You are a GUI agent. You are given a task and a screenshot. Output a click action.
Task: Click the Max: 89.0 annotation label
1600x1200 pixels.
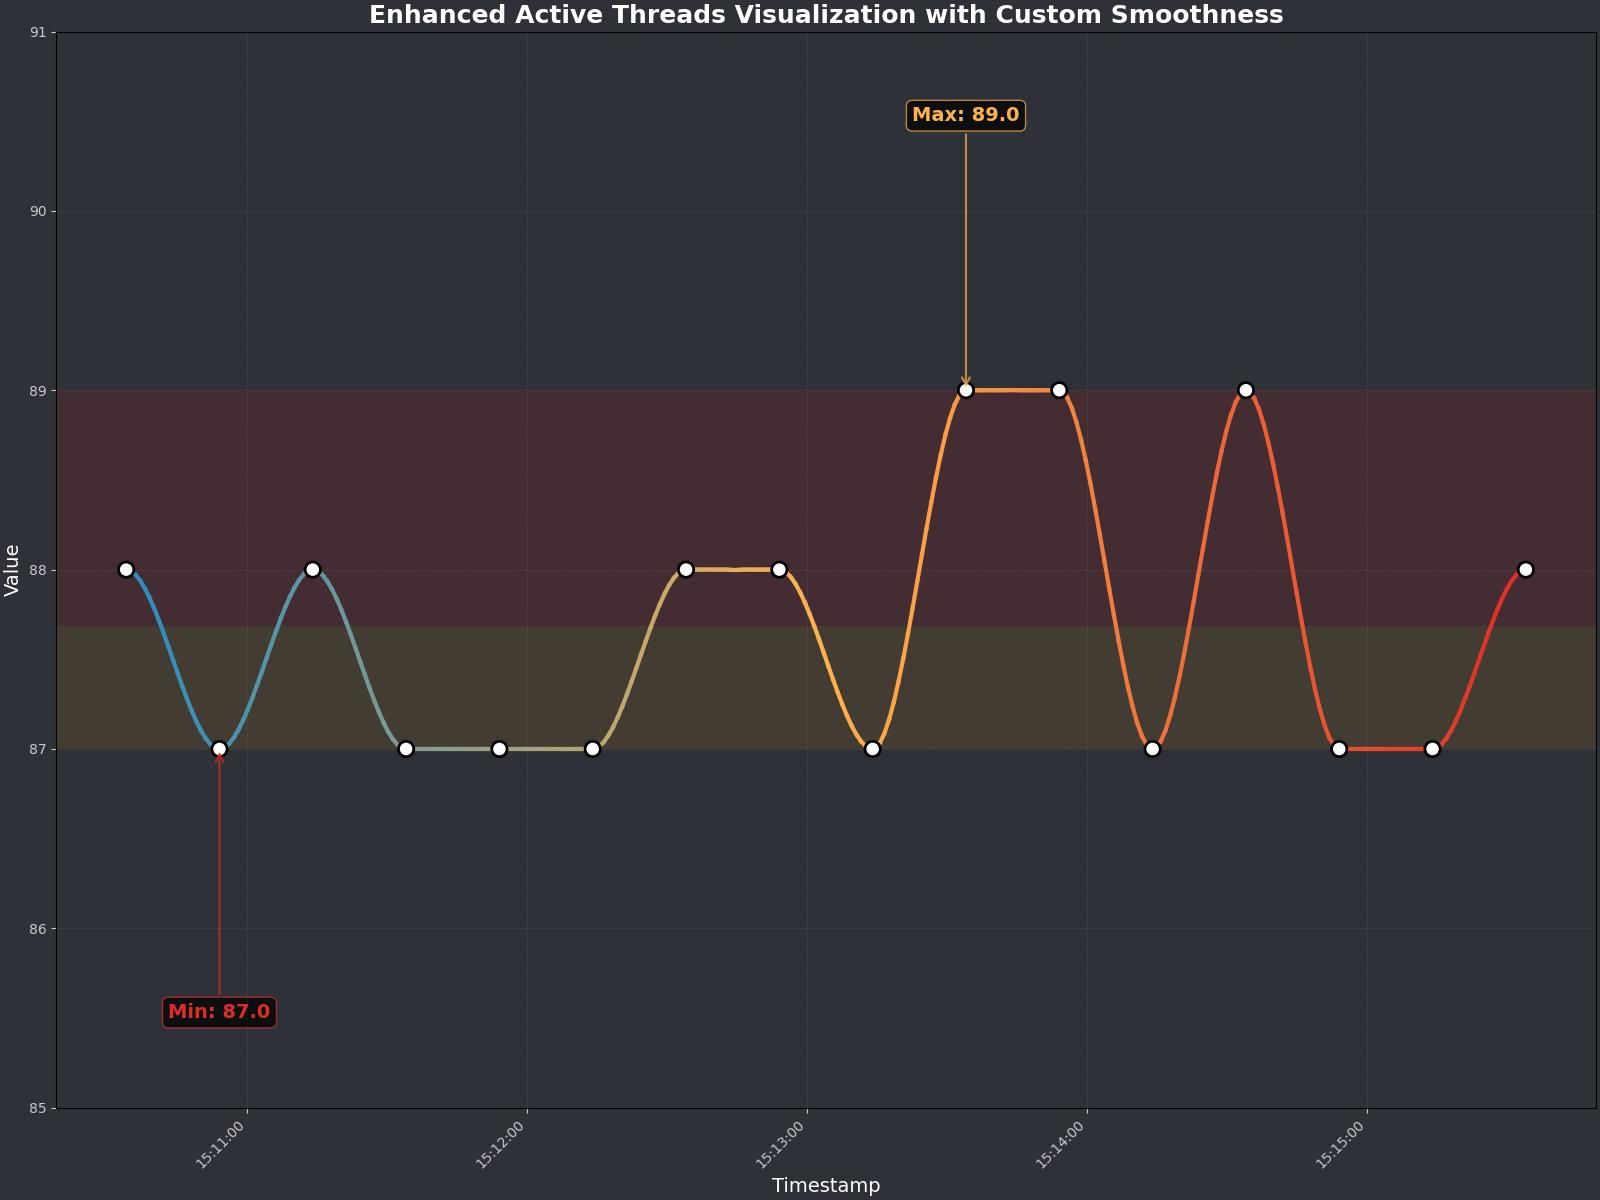click(x=965, y=115)
